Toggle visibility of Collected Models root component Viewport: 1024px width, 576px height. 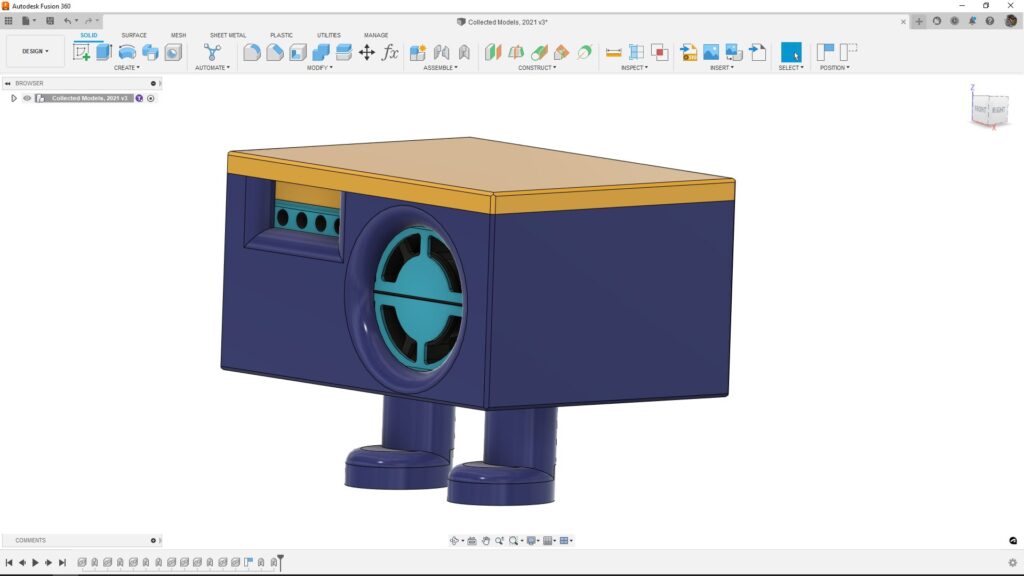(27, 99)
